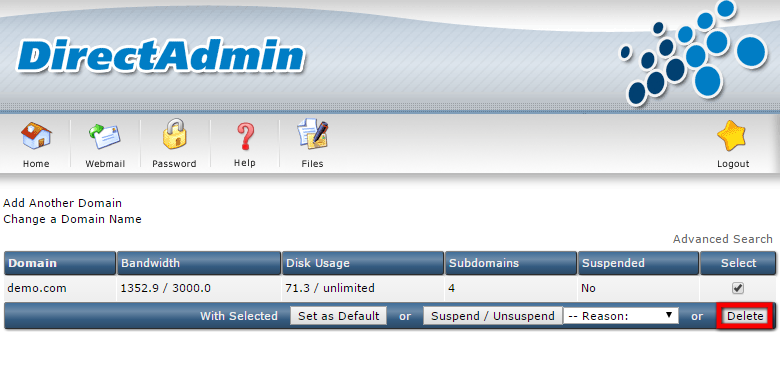Viewport: 780px width, 372px height.
Task: Open Files manager icon
Action: tap(312, 135)
